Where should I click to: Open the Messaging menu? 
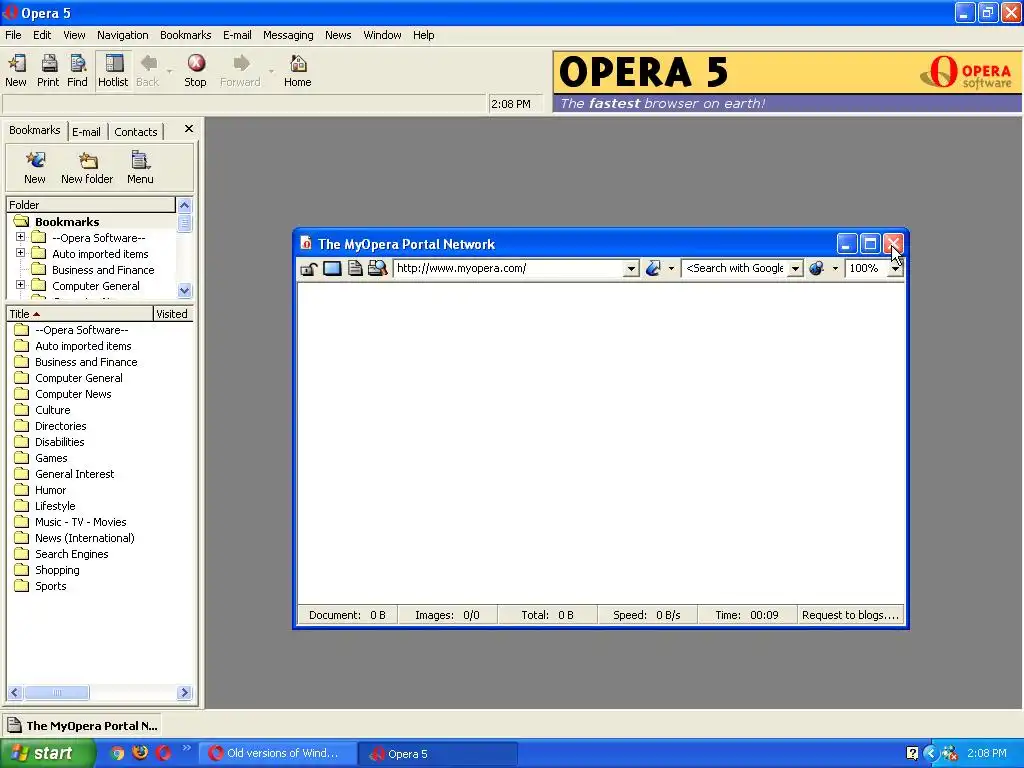point(288,35)
